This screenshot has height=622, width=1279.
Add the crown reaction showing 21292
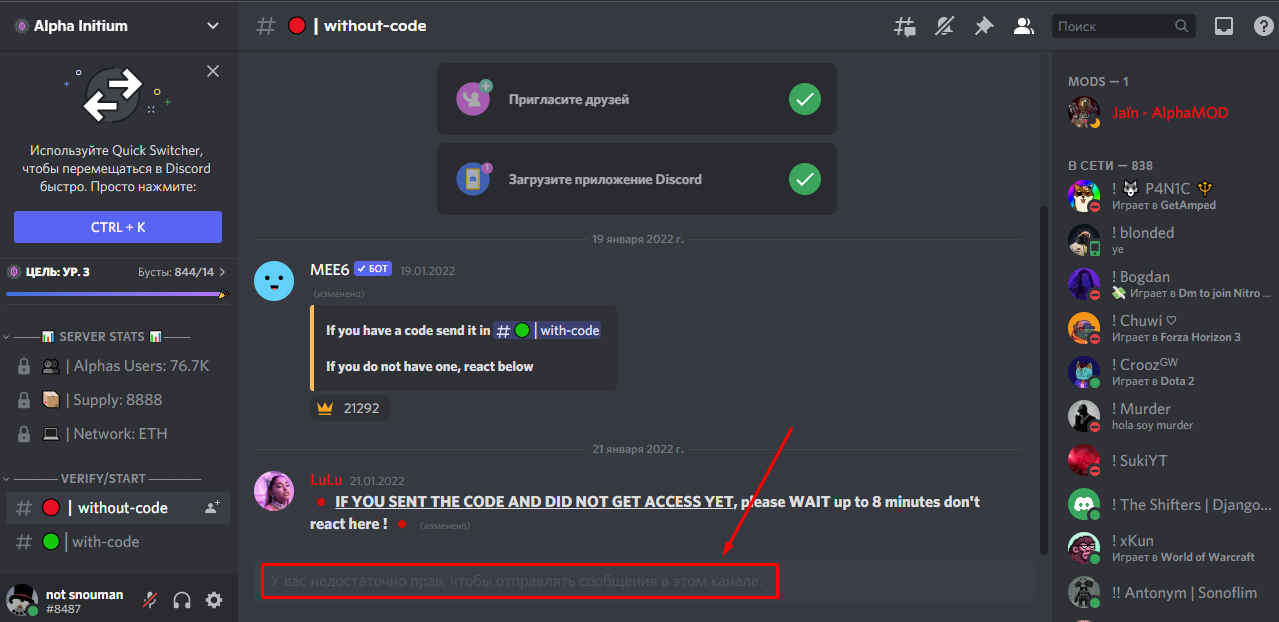coord(350,408)
